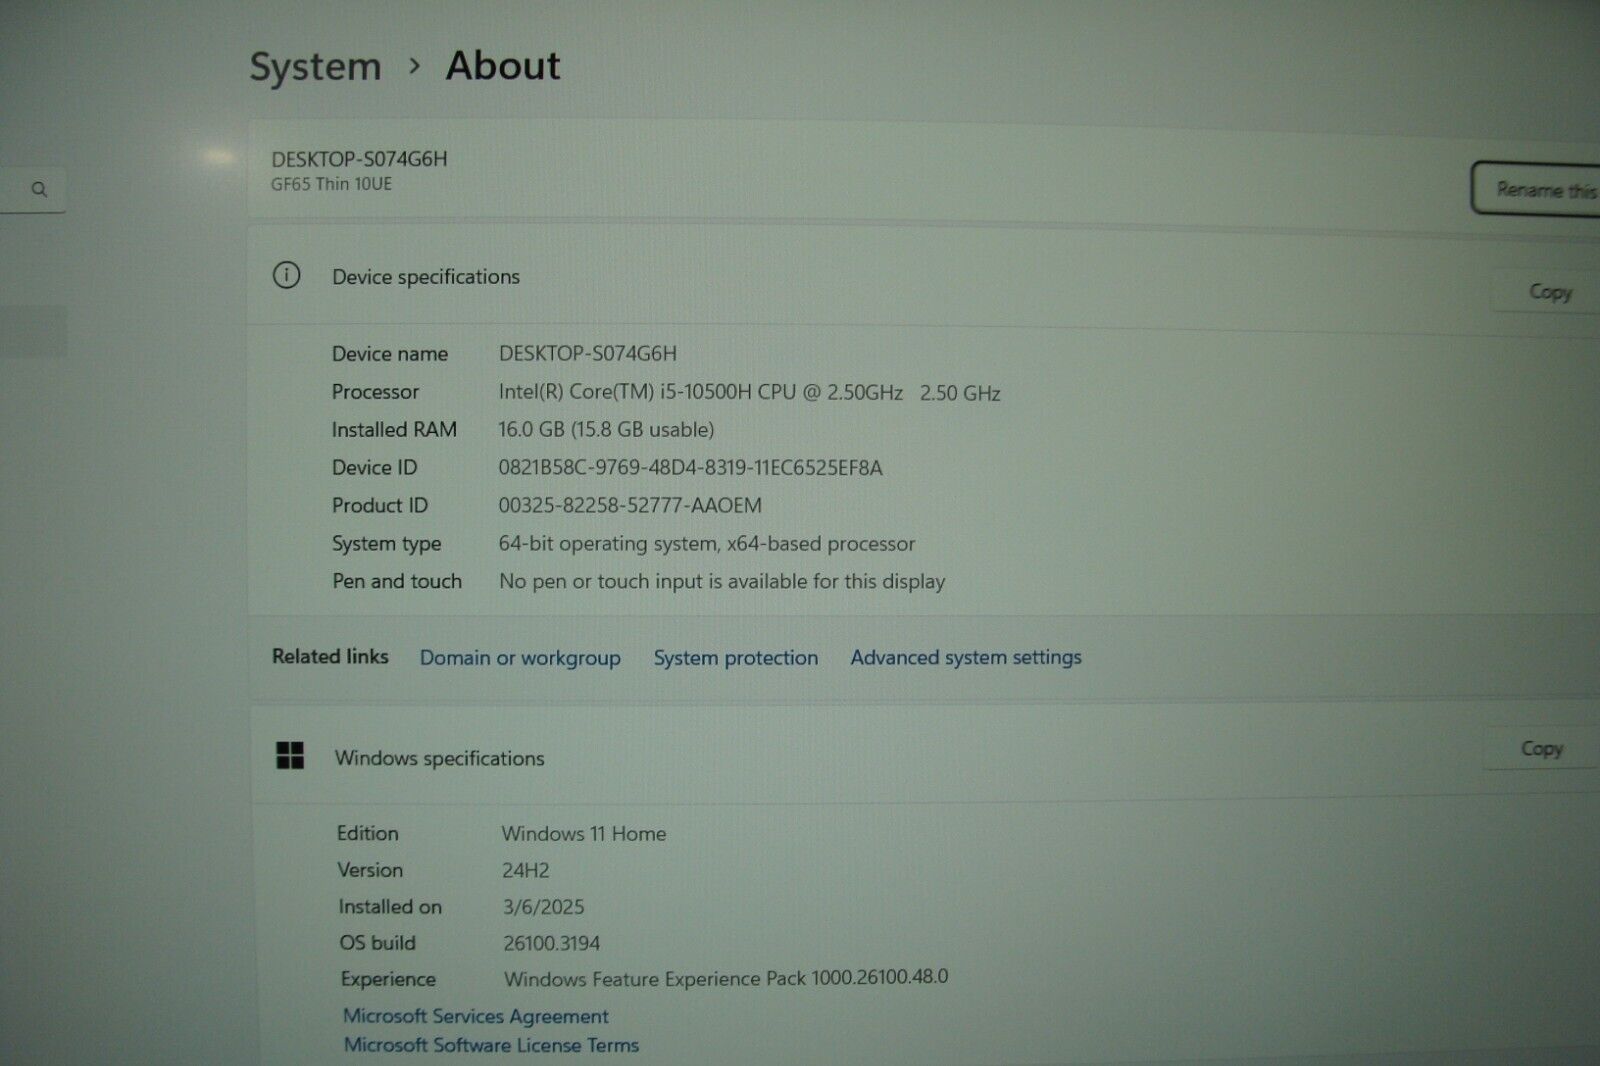
Task: Click the Processor label
Action: click(x=375, y=392)
